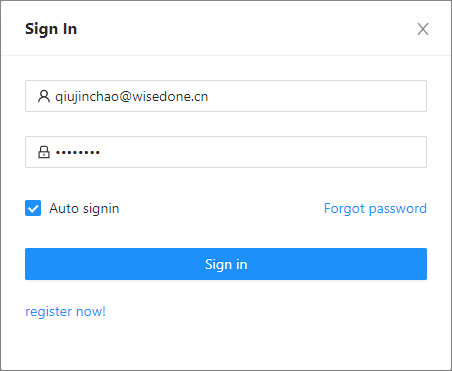
Task: Follow the register now! link
Action: coord(65,312)
